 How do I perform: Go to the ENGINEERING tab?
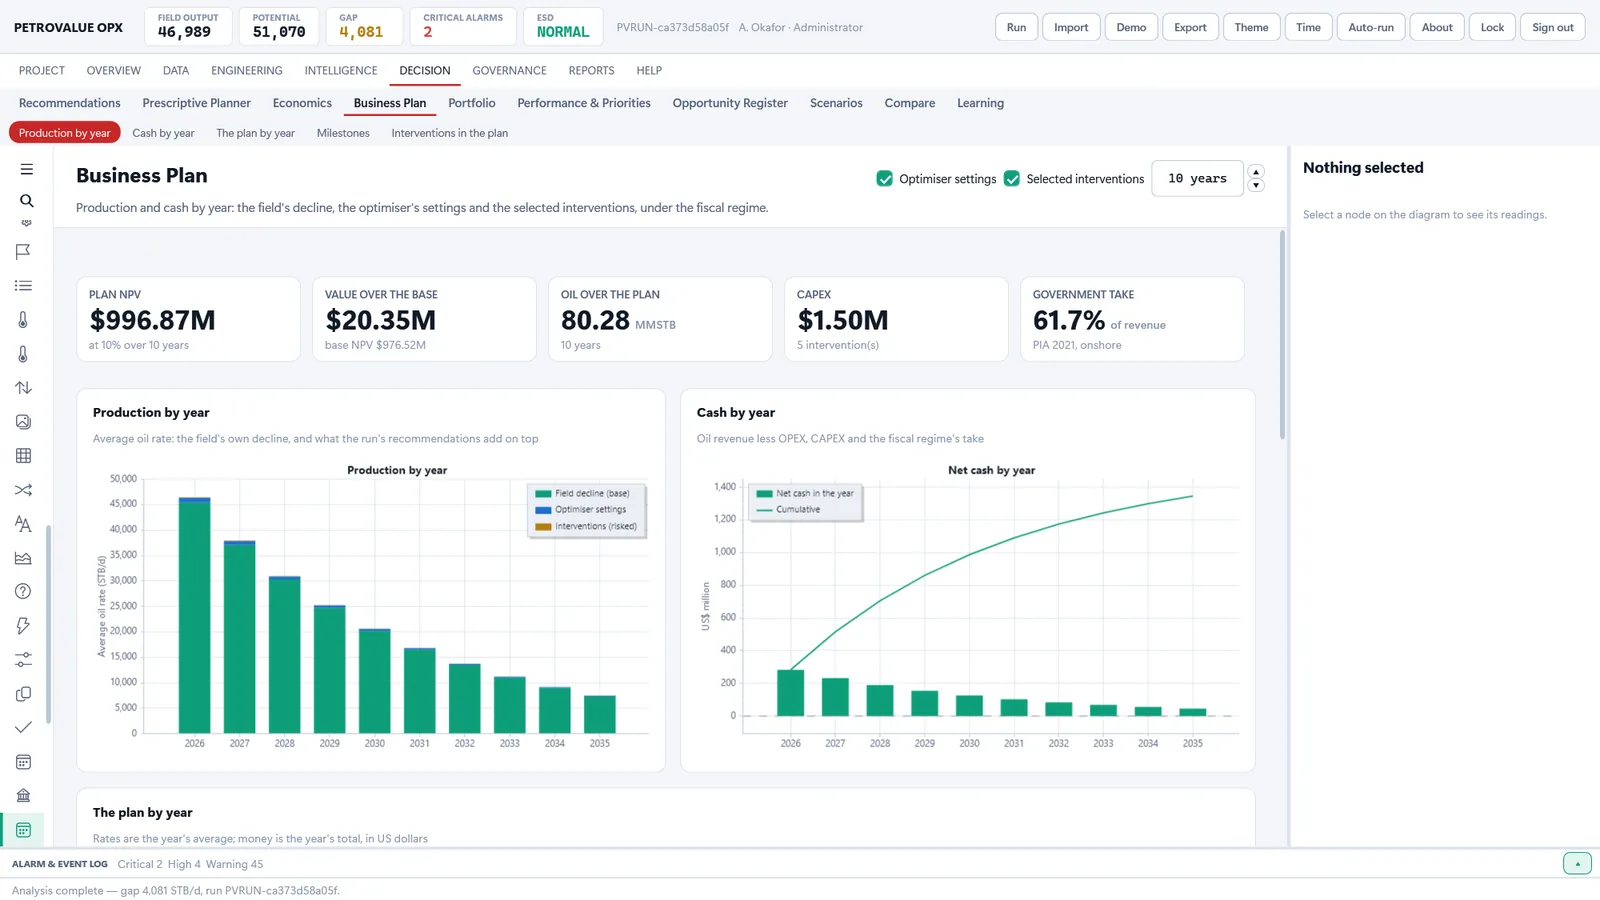tap(247, 71)
